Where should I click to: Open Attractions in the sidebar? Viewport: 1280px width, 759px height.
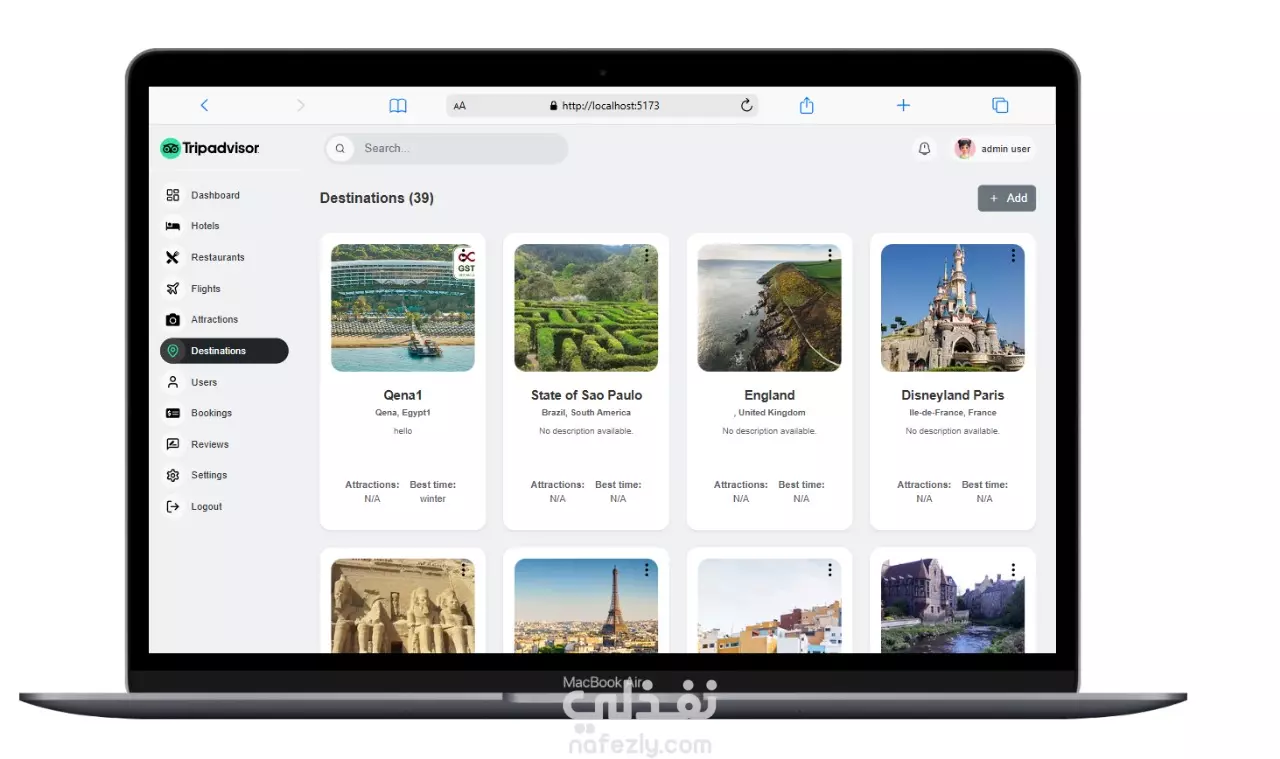(x=224, y=319)
